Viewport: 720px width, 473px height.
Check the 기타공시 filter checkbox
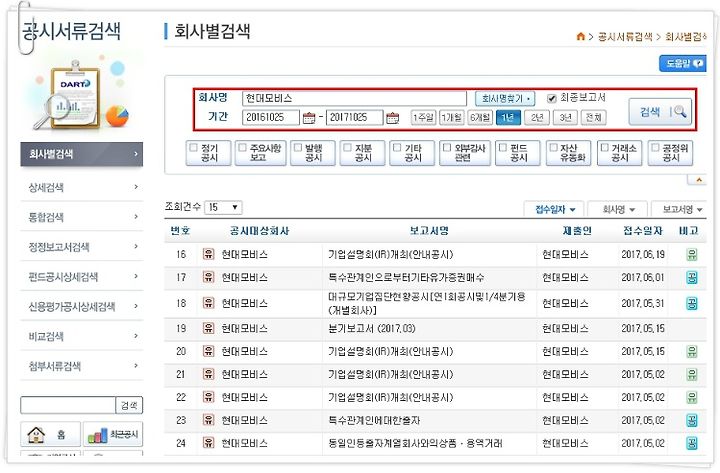397,148
